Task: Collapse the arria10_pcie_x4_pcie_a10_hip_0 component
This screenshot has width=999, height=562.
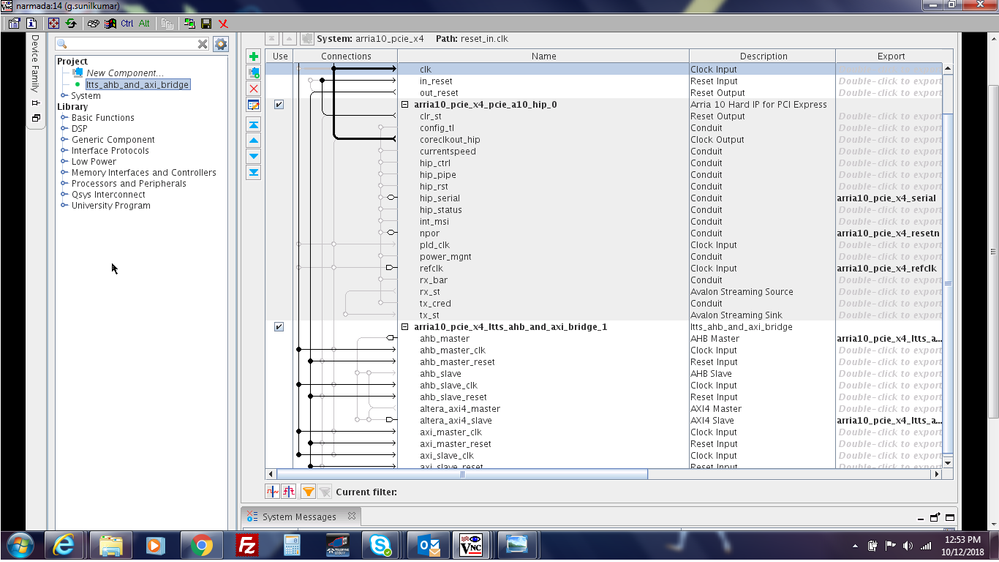Action: 405,104
